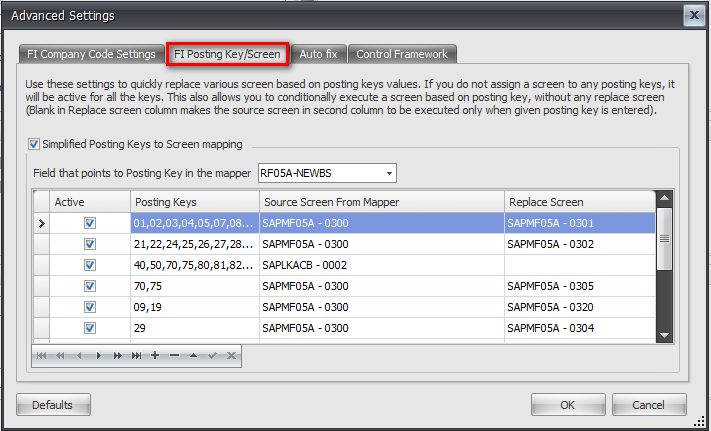Click source screen cell in 09,19 row
This screenshot has width=711, height=431.
[382, 307]
